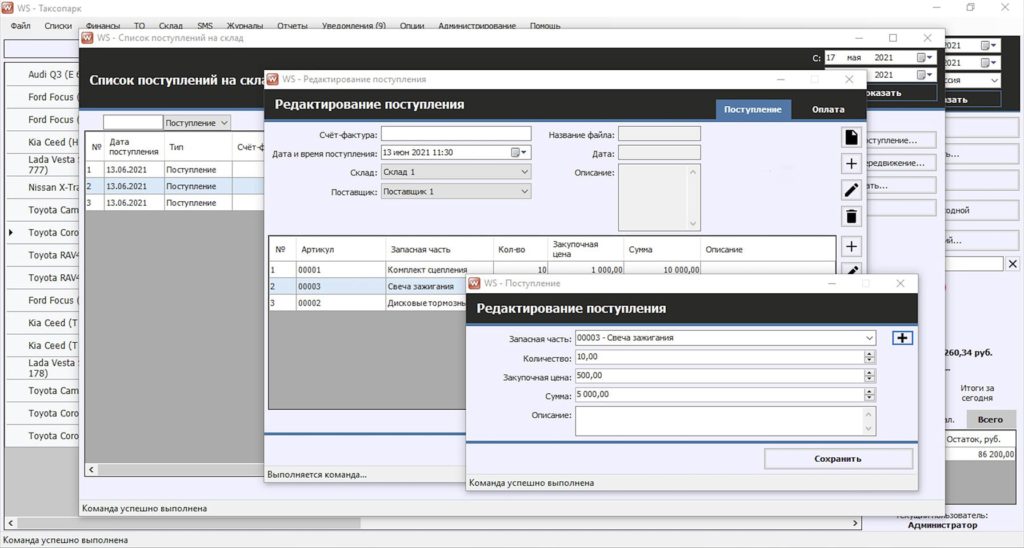This screenshot has height=548, width=1024.
Task: Click the upper plus icon under the document icon
Action: coord(851,163)
